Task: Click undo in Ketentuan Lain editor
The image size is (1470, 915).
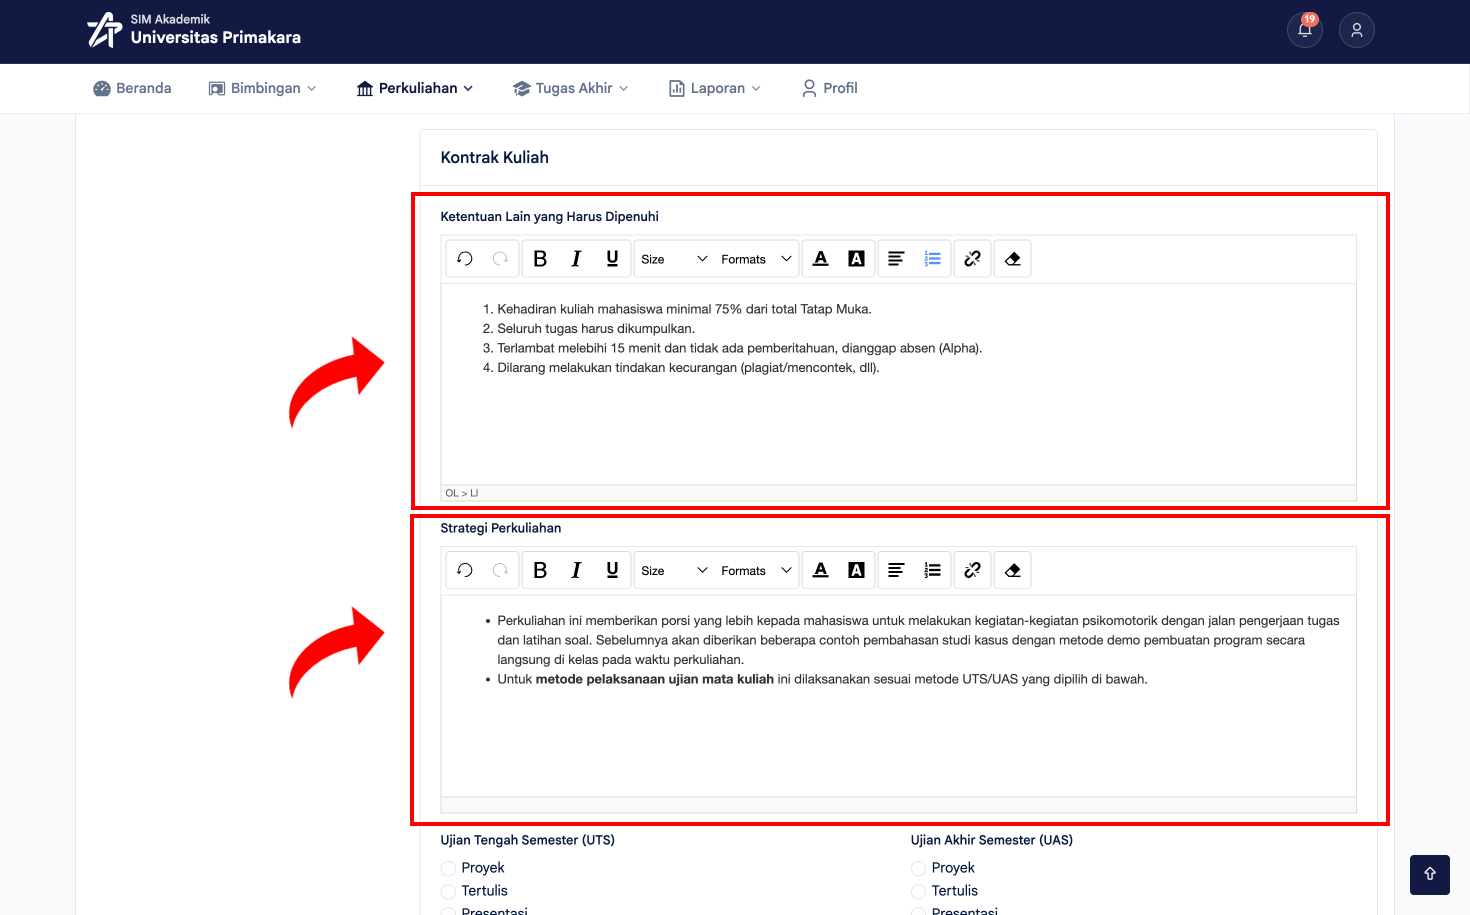Action: [465, 259]
